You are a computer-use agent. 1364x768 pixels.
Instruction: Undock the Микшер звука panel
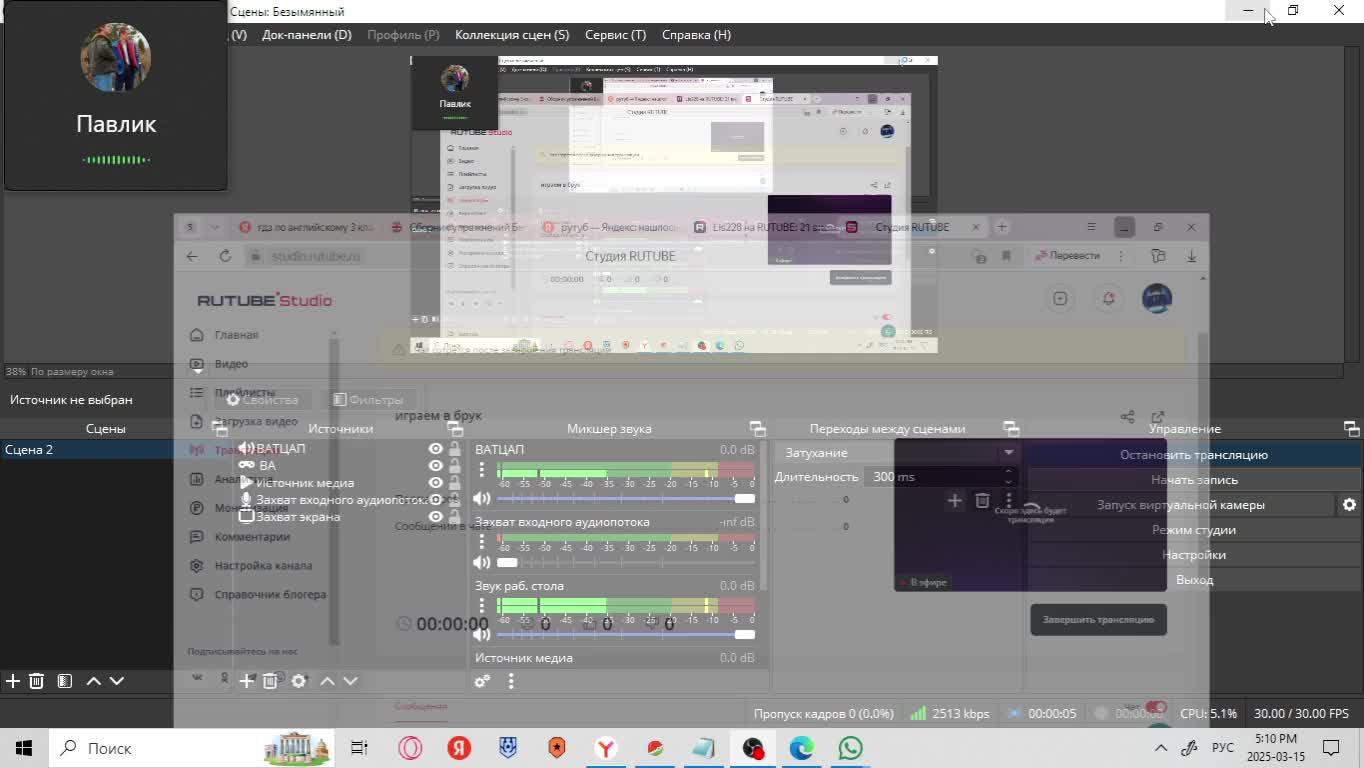(x=757, y=429)
